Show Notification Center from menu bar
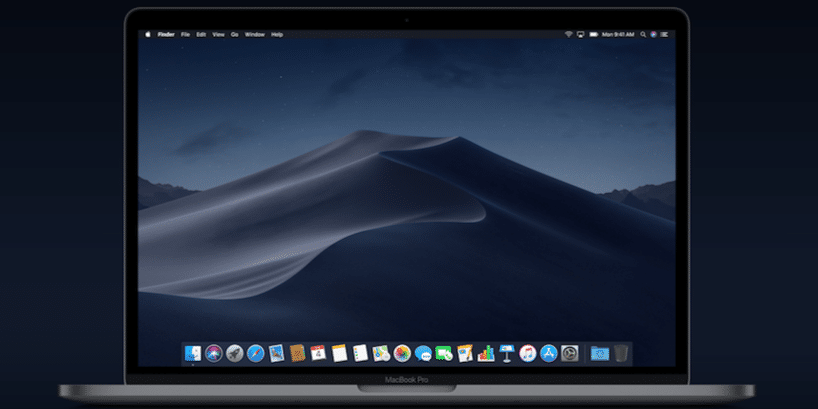 [665, 34]
